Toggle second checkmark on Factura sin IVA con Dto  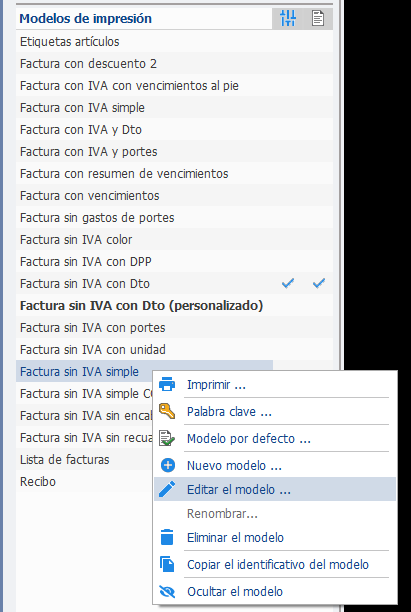[x=319, y=283]
